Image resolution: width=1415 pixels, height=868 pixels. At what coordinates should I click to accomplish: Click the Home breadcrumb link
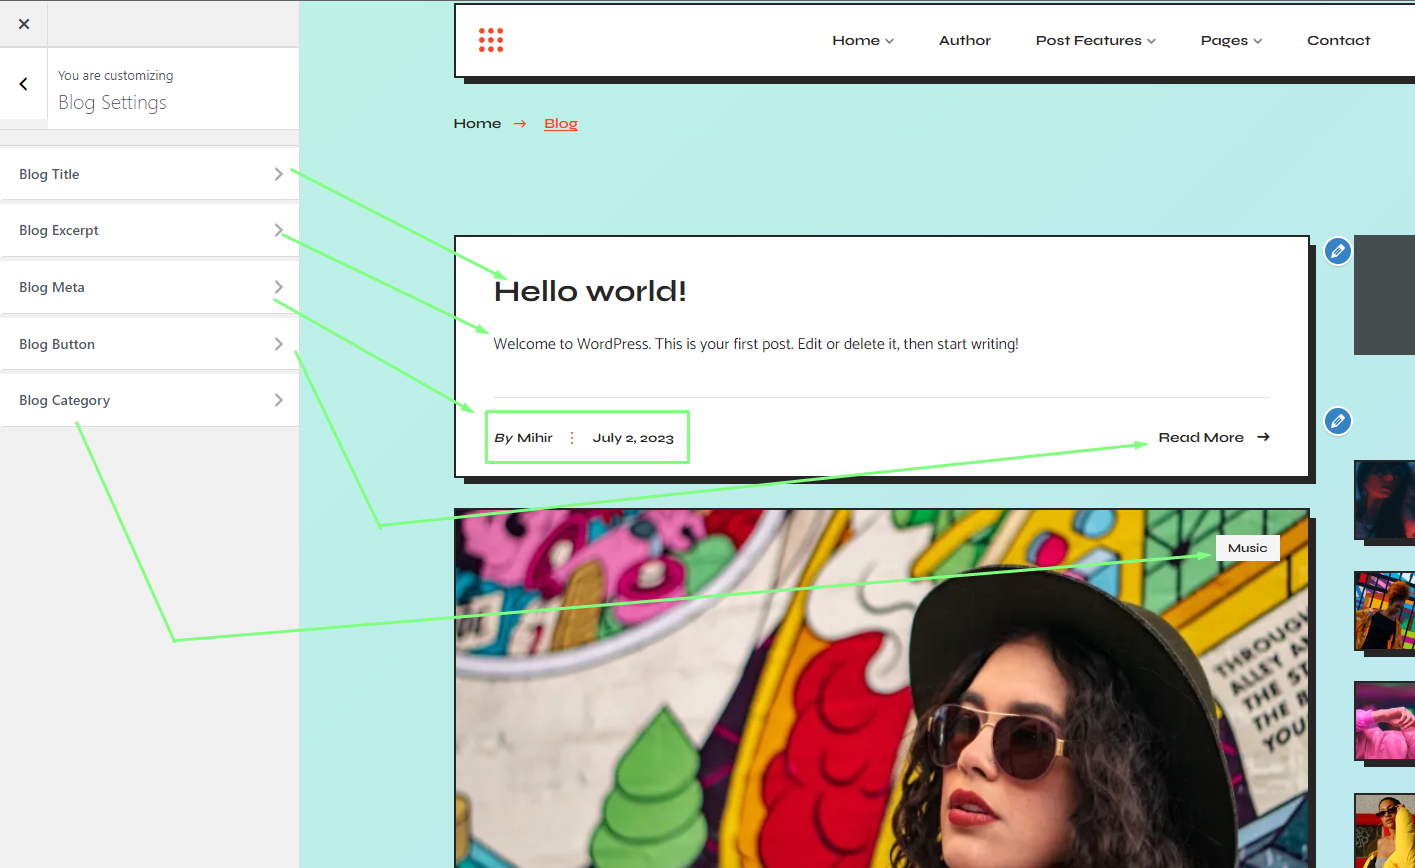[x=477, y=124]
